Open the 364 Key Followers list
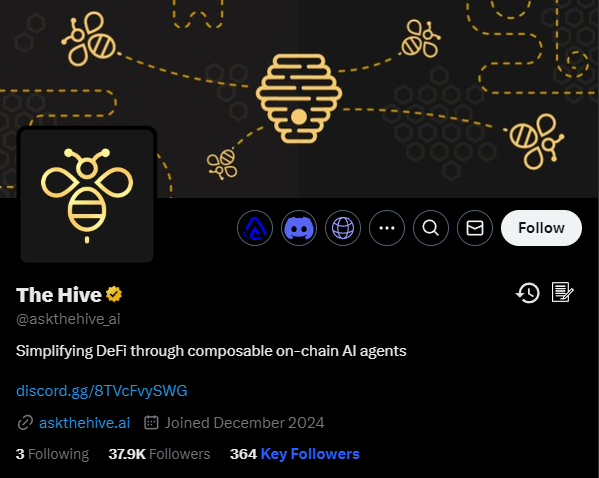This screenshot has width=599, height=478. tap(295, 454)
